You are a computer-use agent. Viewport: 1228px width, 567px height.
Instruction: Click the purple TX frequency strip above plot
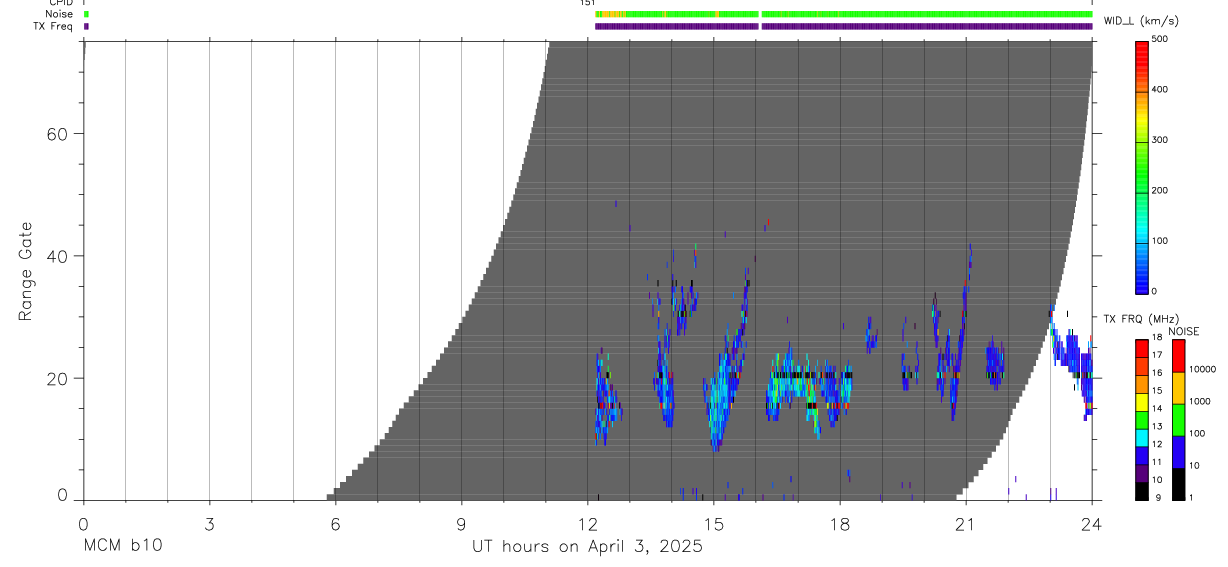[x=843, y=26]
